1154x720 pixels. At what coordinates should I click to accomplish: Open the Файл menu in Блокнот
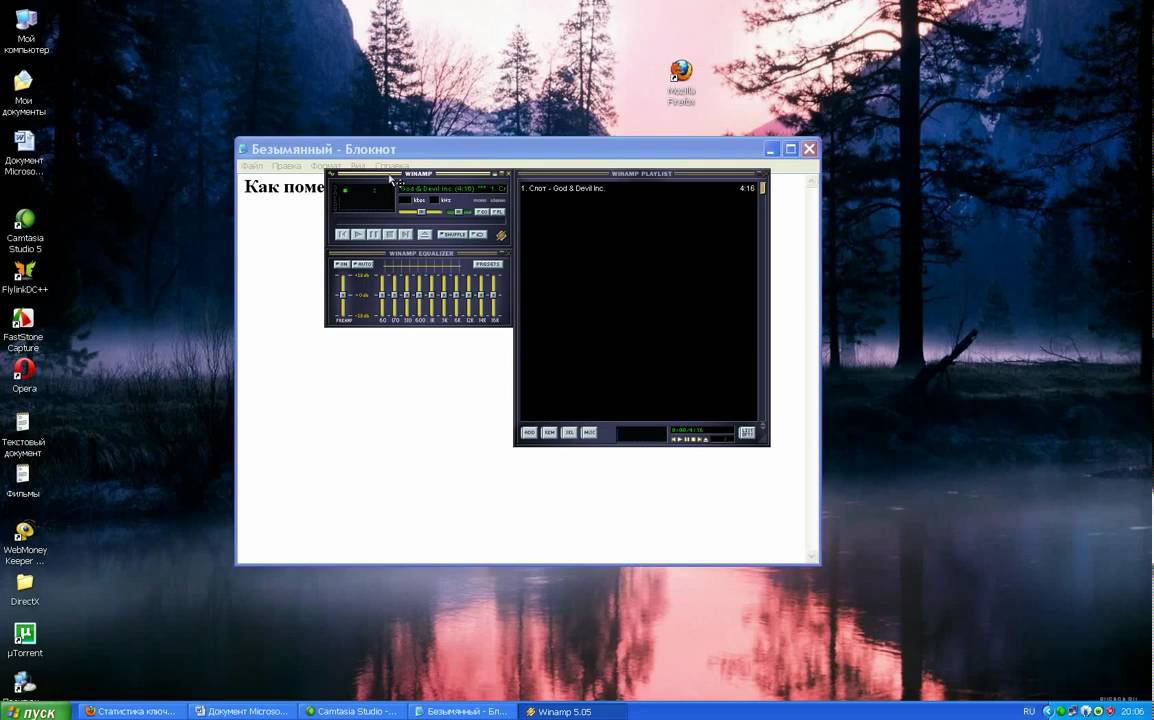click(252, 166)
